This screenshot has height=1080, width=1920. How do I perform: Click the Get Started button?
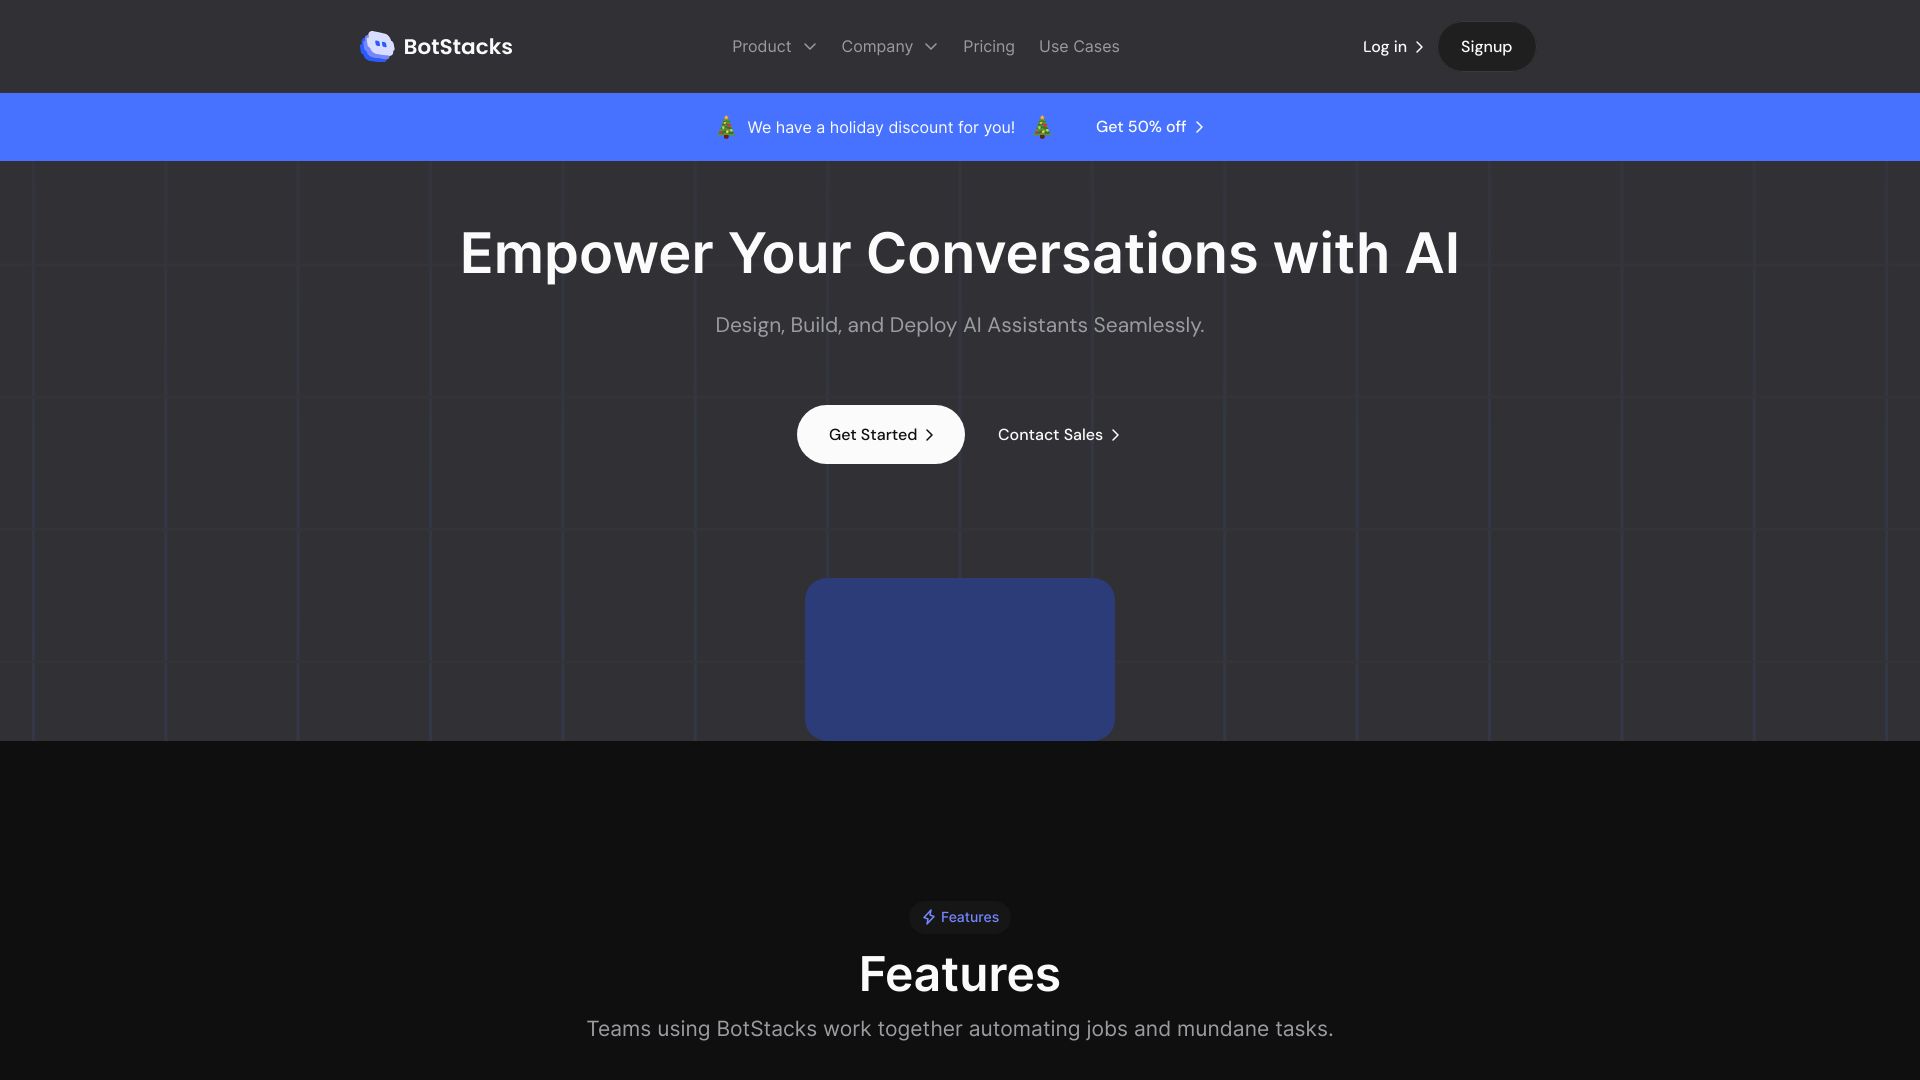click(880, 434)
